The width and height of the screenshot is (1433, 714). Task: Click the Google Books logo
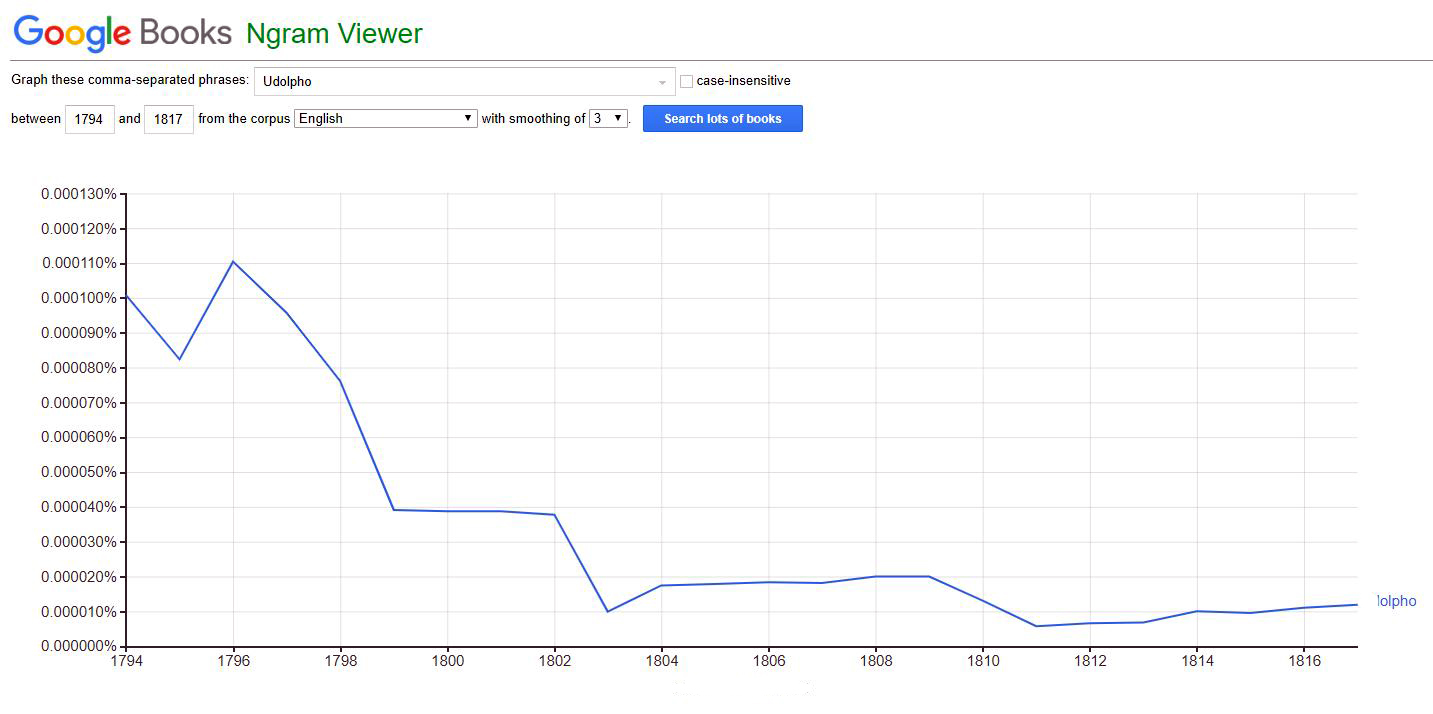tap(122, 33)
